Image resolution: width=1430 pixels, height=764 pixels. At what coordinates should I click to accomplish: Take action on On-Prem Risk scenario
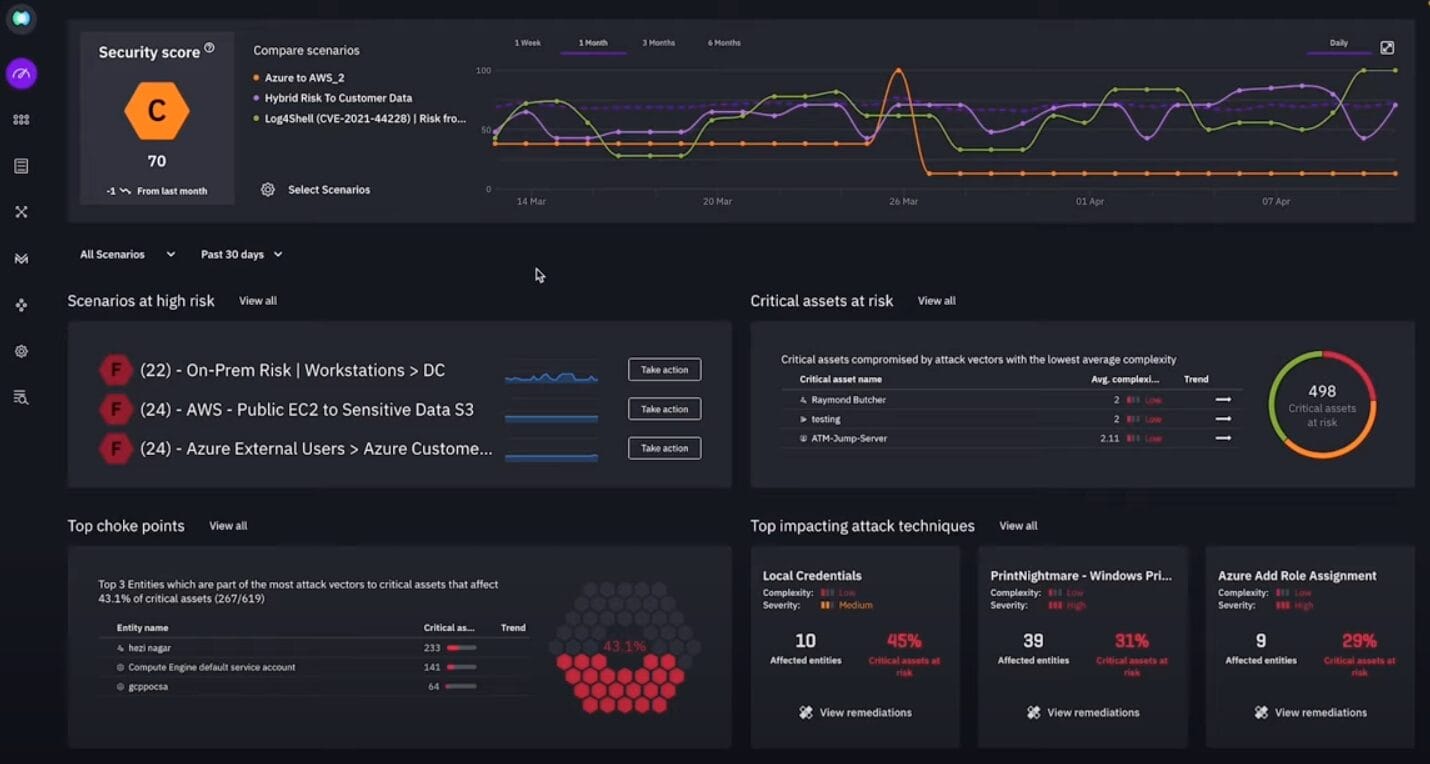[x=664, y=370]
